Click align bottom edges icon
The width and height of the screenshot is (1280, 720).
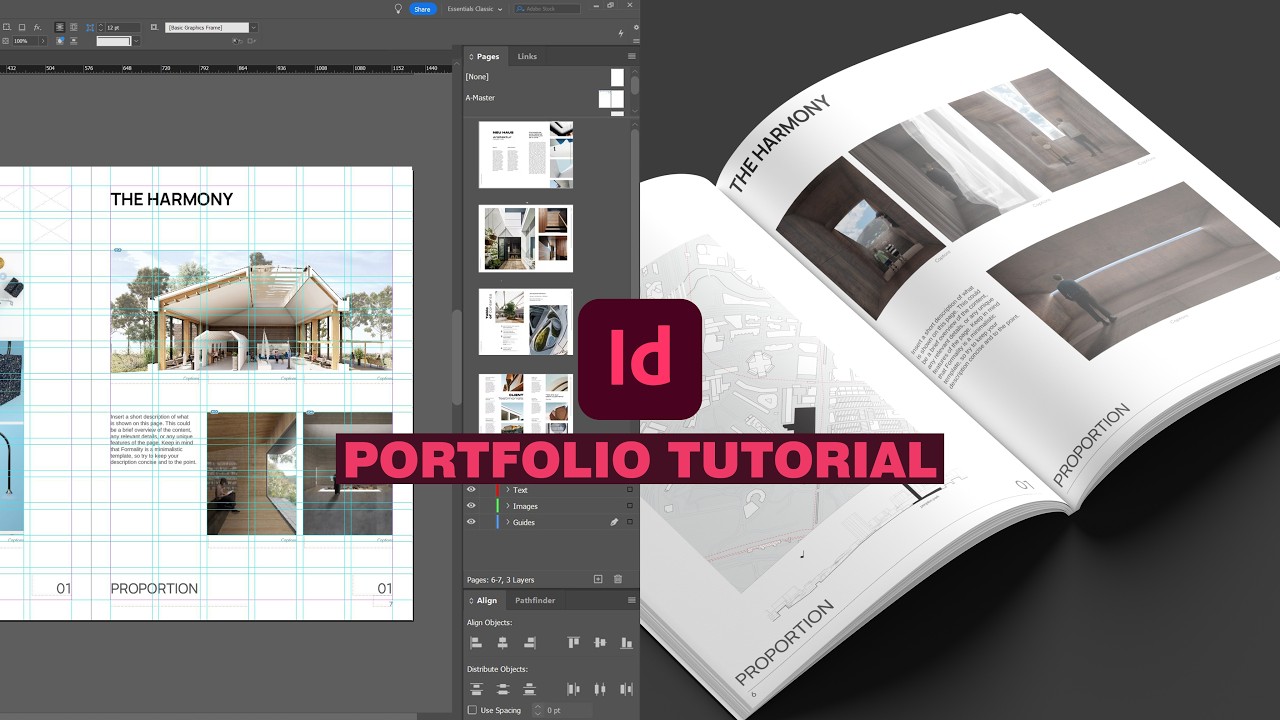[627, 643]
